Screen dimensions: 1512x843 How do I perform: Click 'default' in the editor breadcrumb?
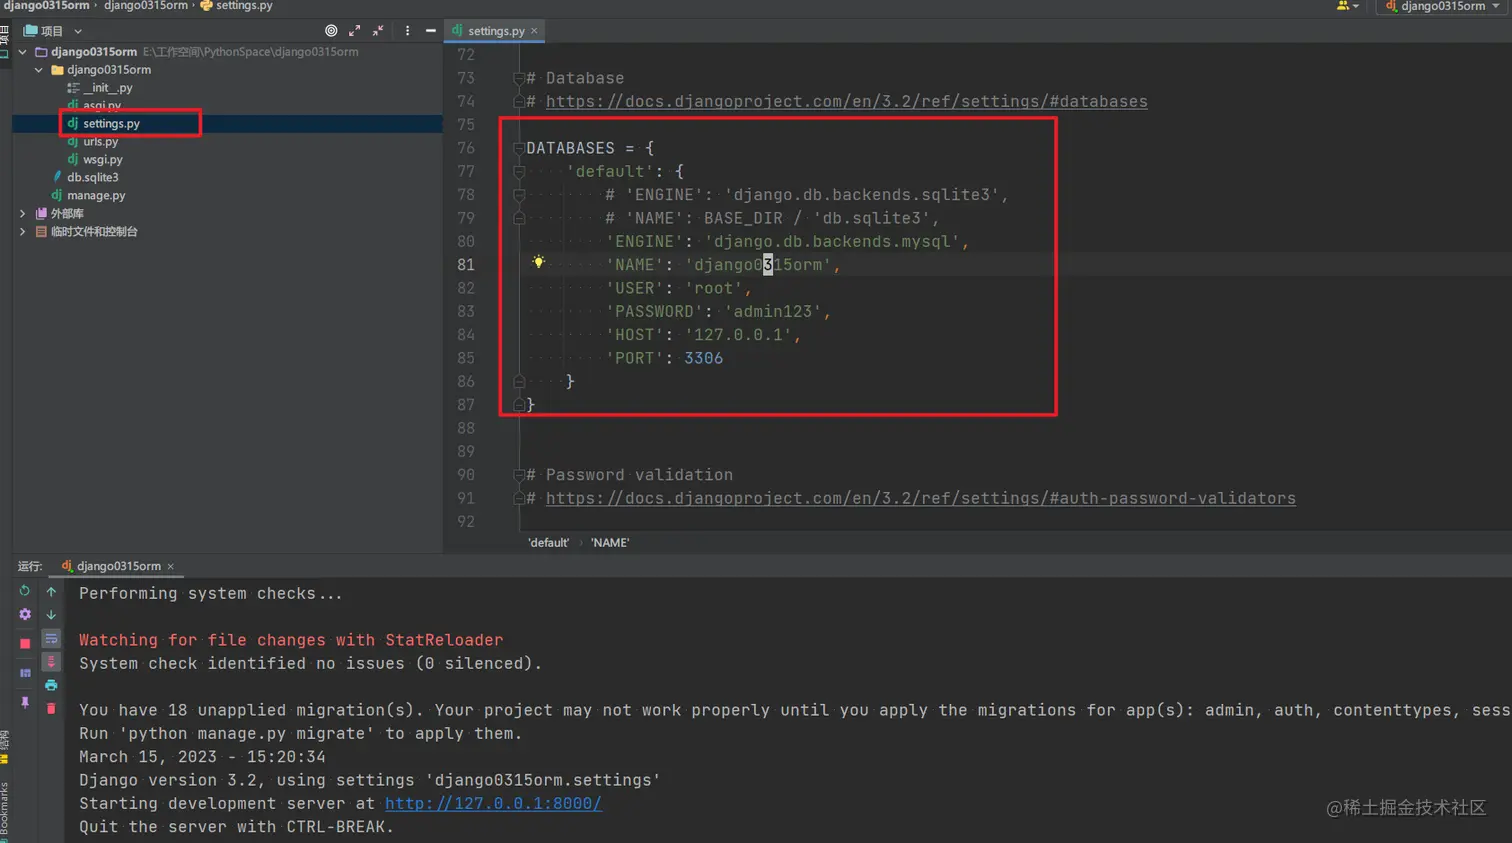pyautogui.click(x=548, y=543)
